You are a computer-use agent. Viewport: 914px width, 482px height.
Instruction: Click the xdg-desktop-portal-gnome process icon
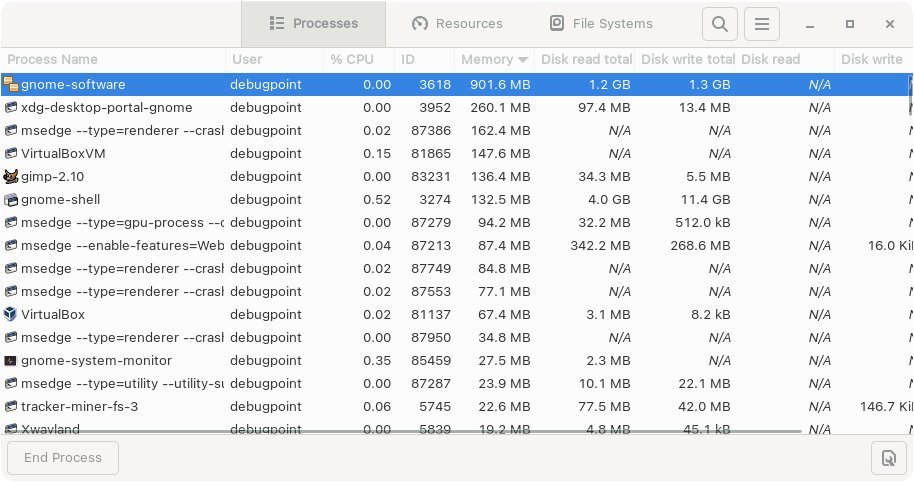coord(10,108)
